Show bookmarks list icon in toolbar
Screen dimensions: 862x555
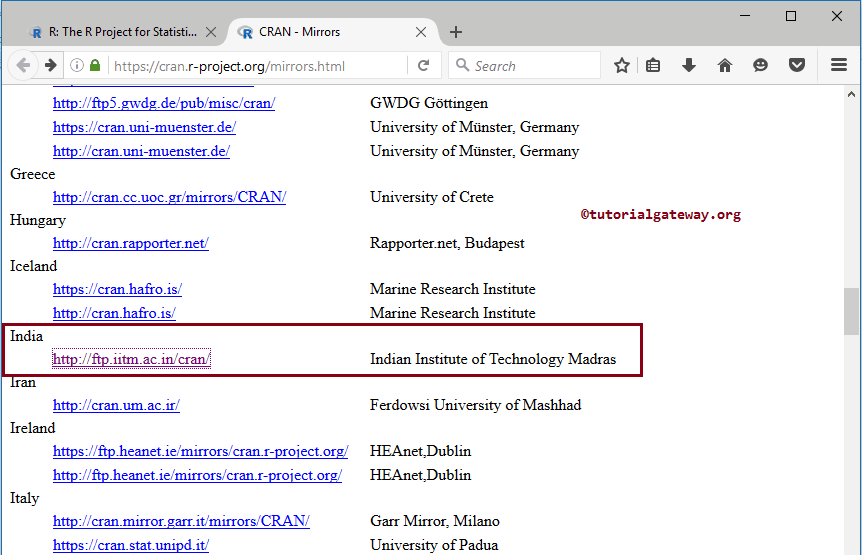click(653, 65)
